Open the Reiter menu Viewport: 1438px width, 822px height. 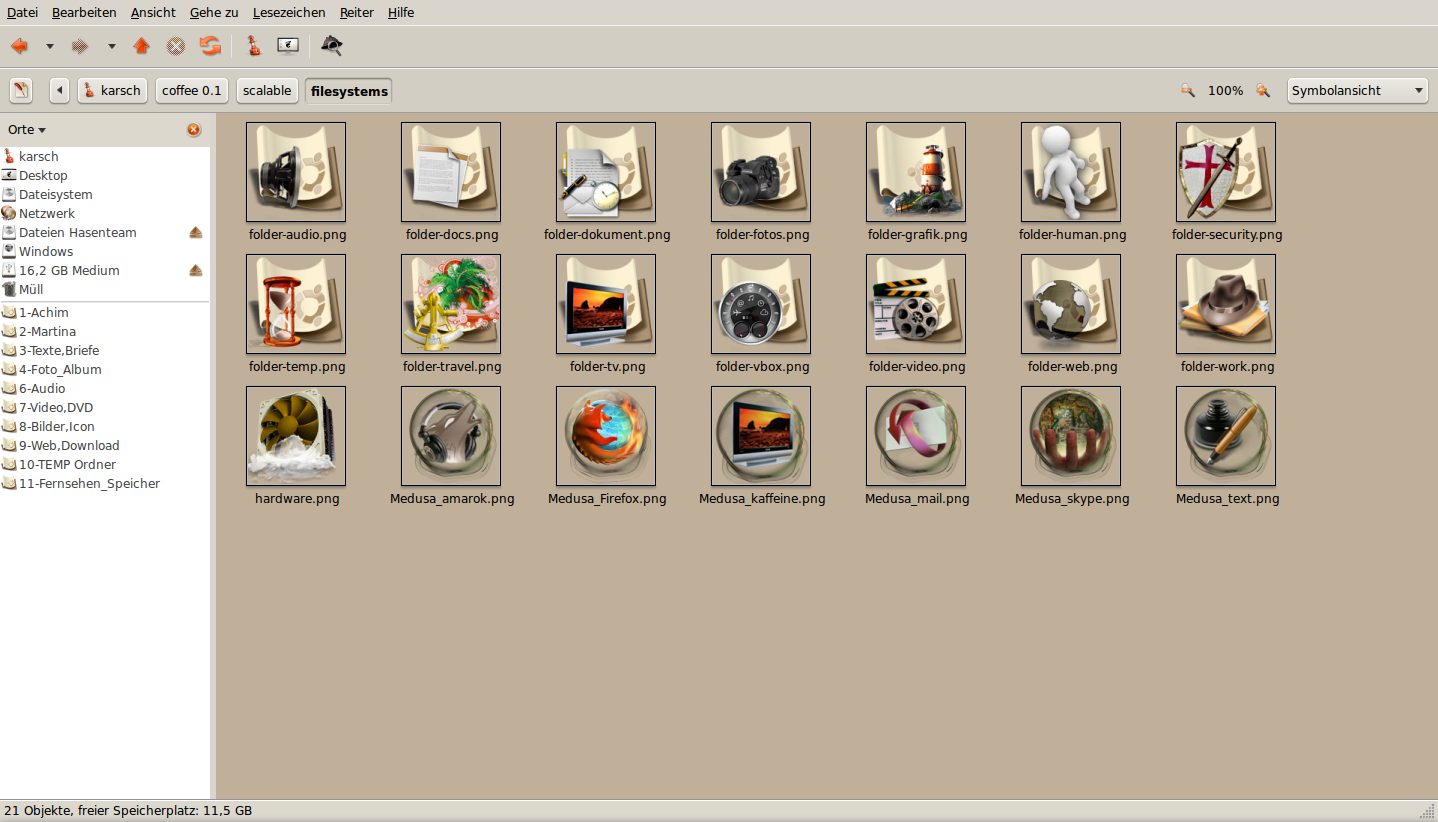pos(357,13)
